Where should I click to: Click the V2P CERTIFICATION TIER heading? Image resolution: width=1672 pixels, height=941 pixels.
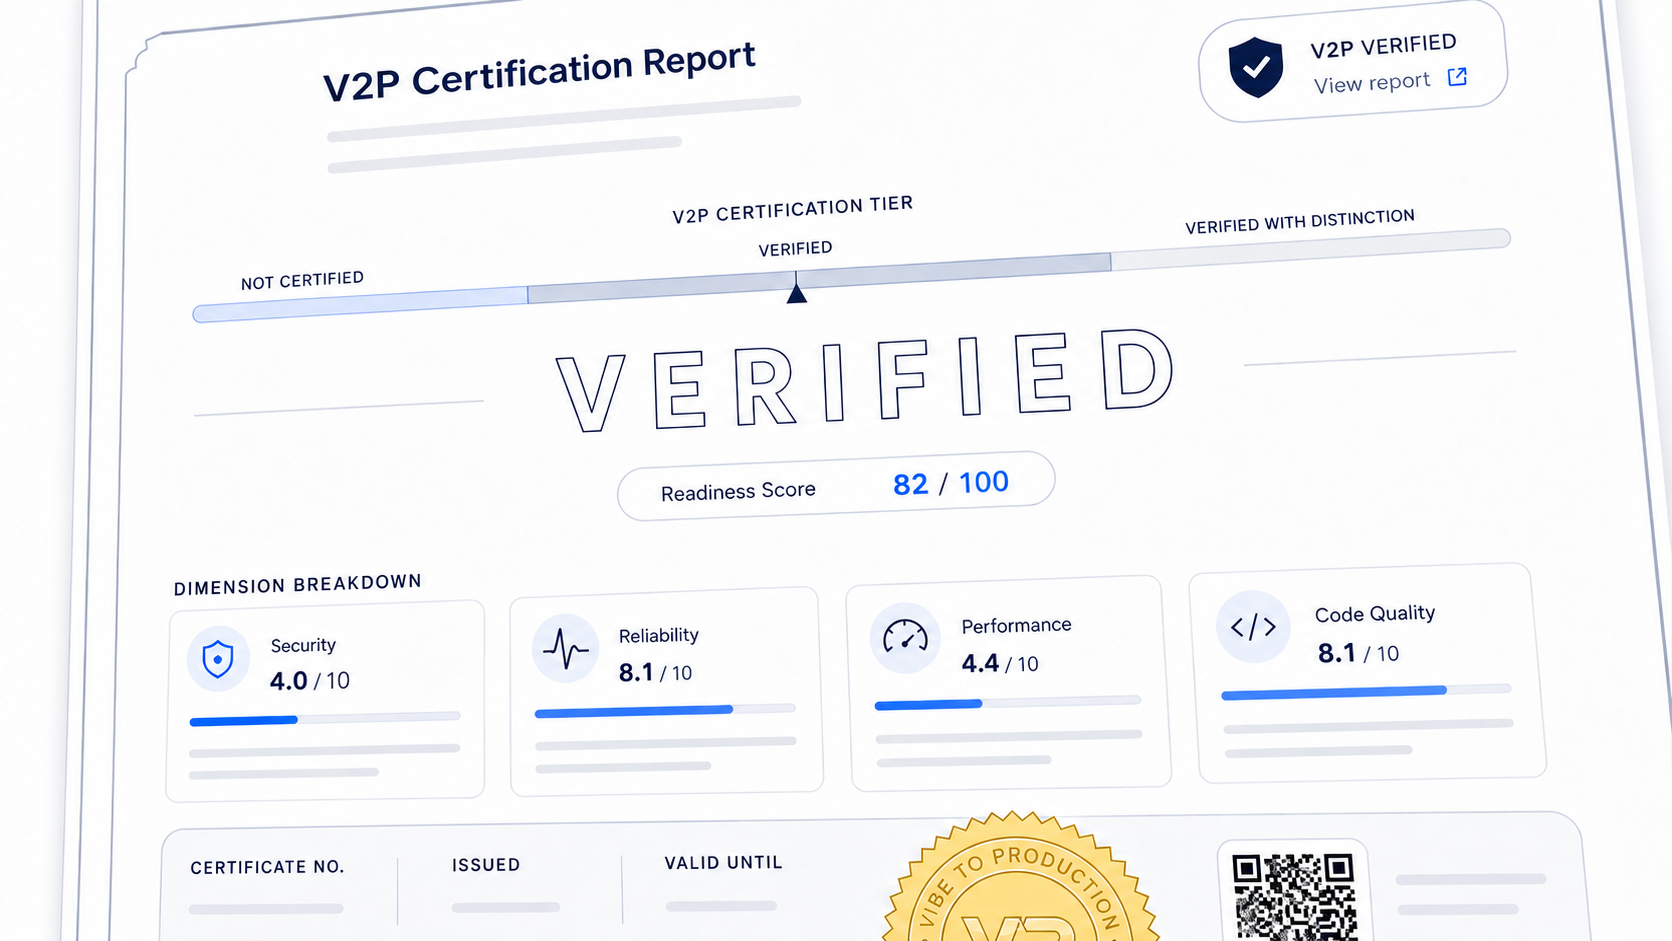tap(793, 210)
